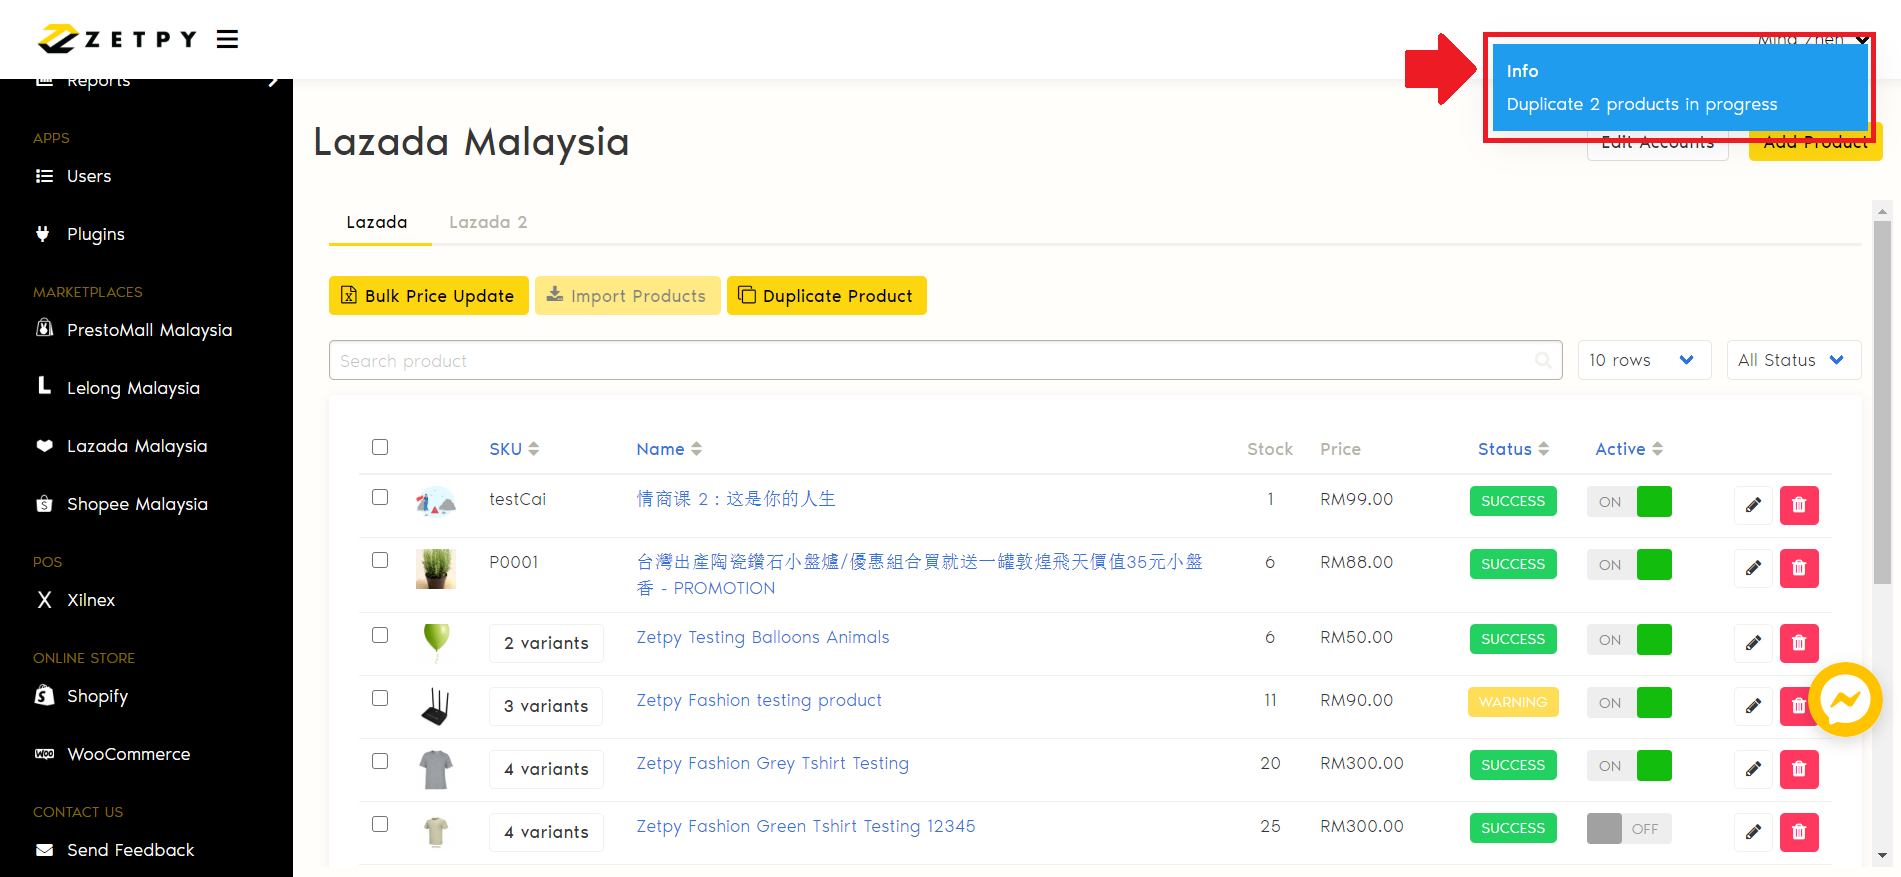Viewport: 1901px width, 877px height.
Task: Open Shopee Malaysia in the sidebar
Action: pyautogui.click(x=137, y=504)
